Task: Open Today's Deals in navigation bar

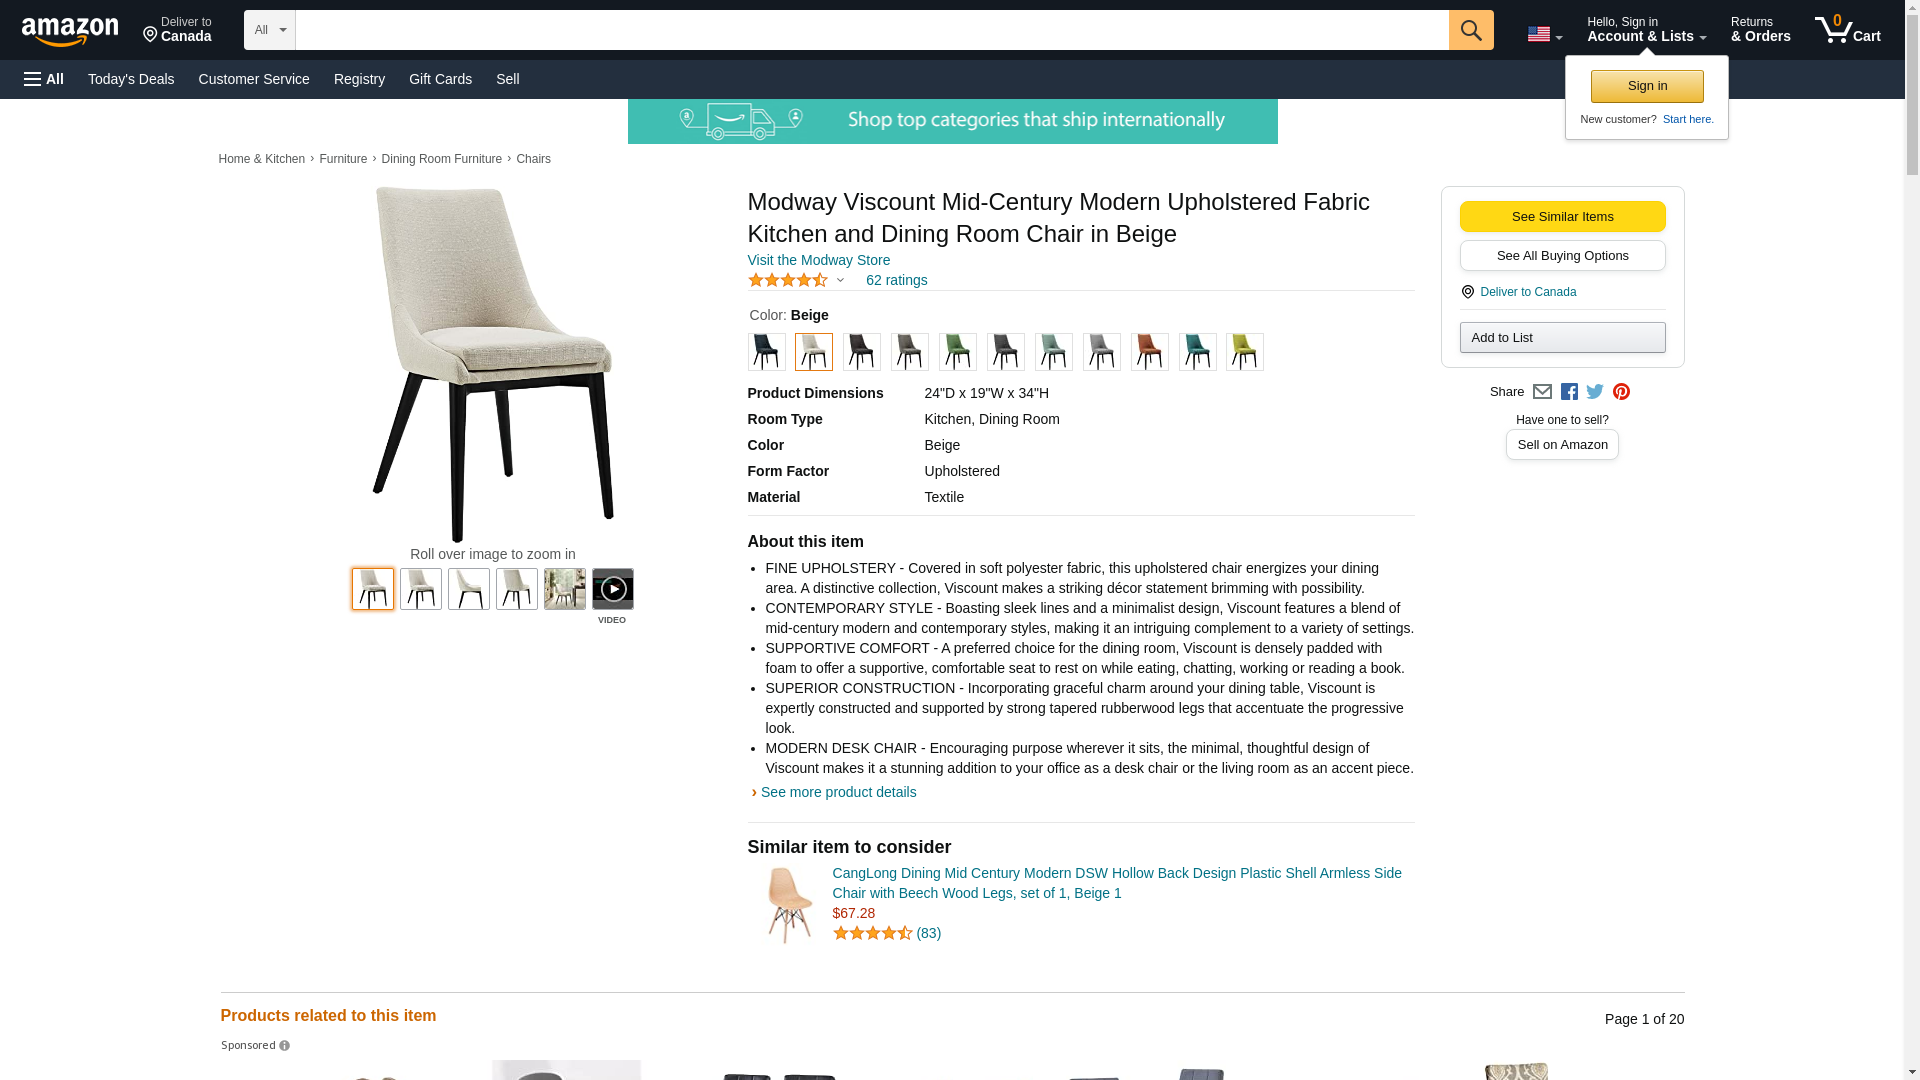Action: (131, 79)
